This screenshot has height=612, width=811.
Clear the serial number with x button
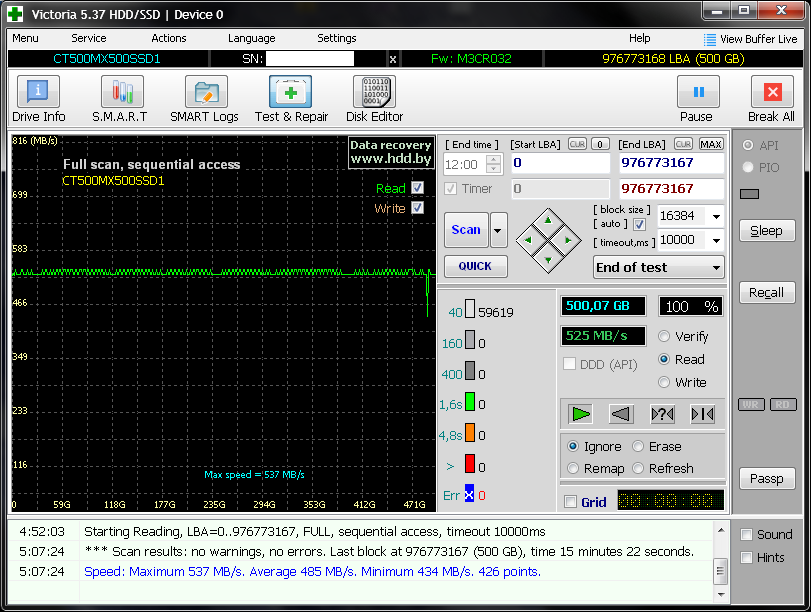[393, 59]
